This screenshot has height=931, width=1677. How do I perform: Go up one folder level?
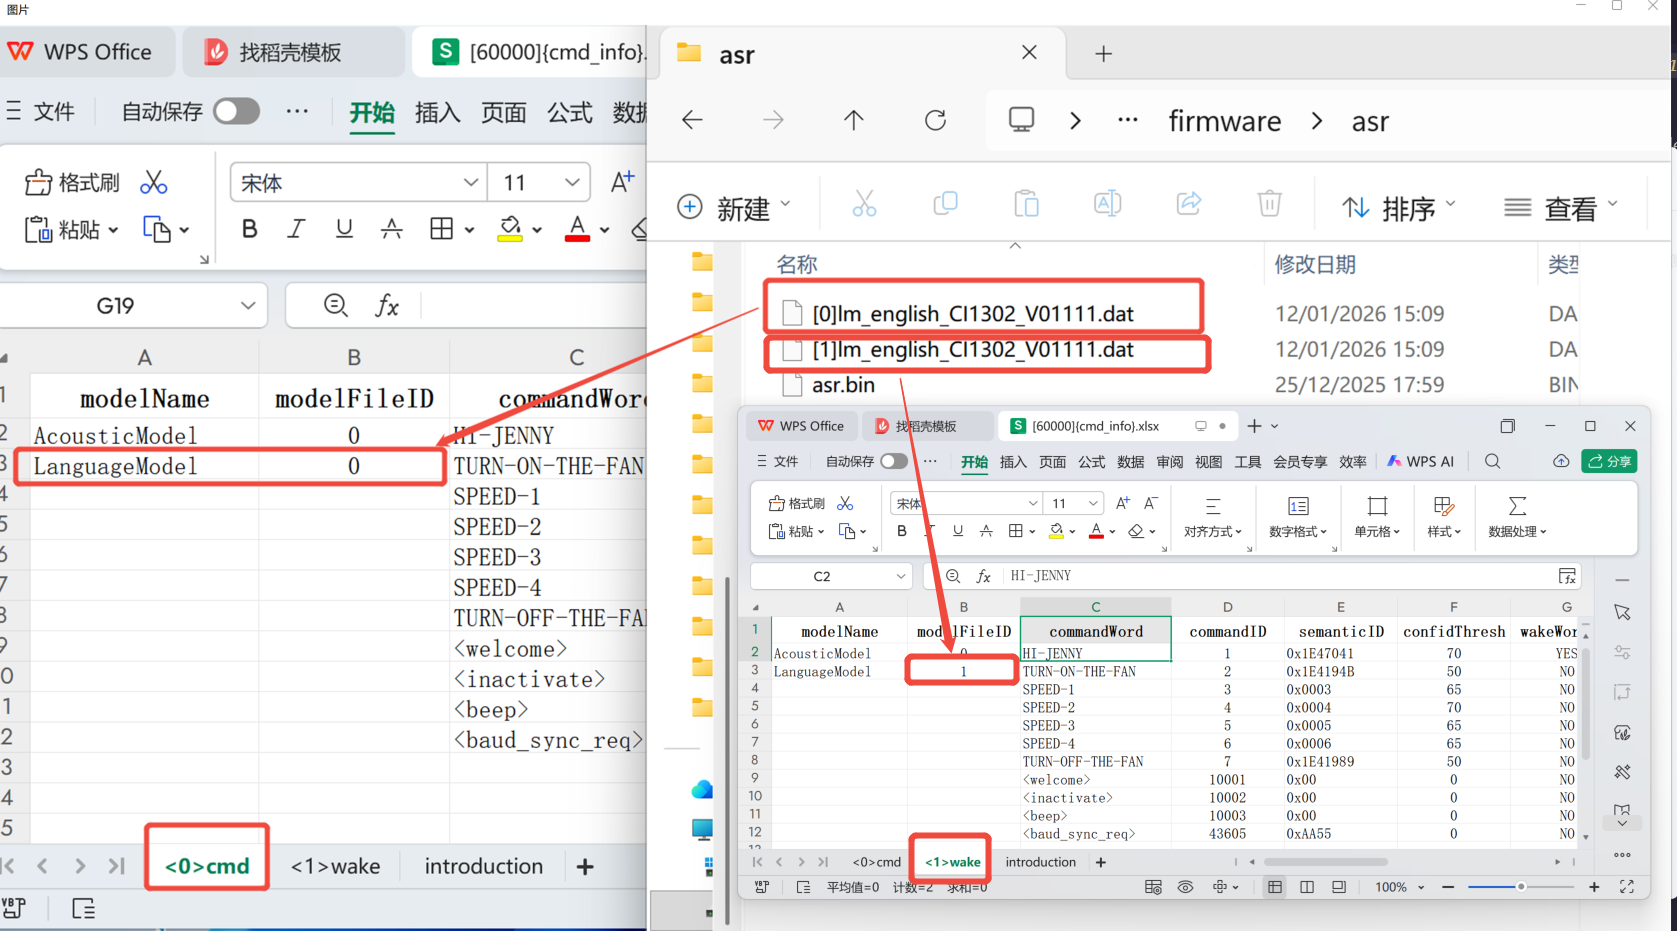point(853,121)
